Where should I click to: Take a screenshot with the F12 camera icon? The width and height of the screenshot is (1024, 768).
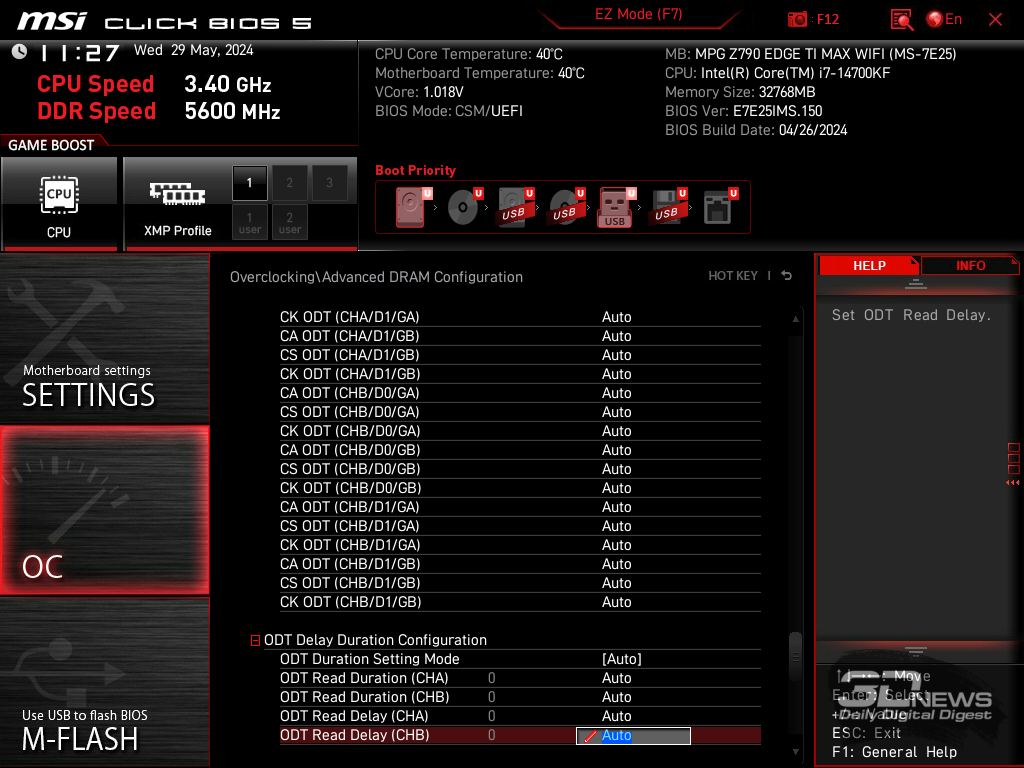[797, 20]
